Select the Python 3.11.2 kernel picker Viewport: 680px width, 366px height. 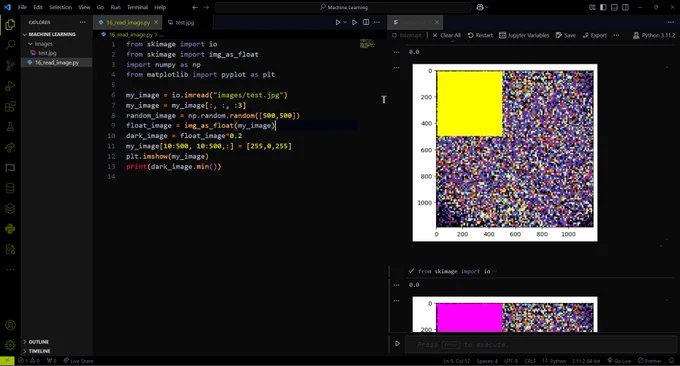[x=654, y=35]
